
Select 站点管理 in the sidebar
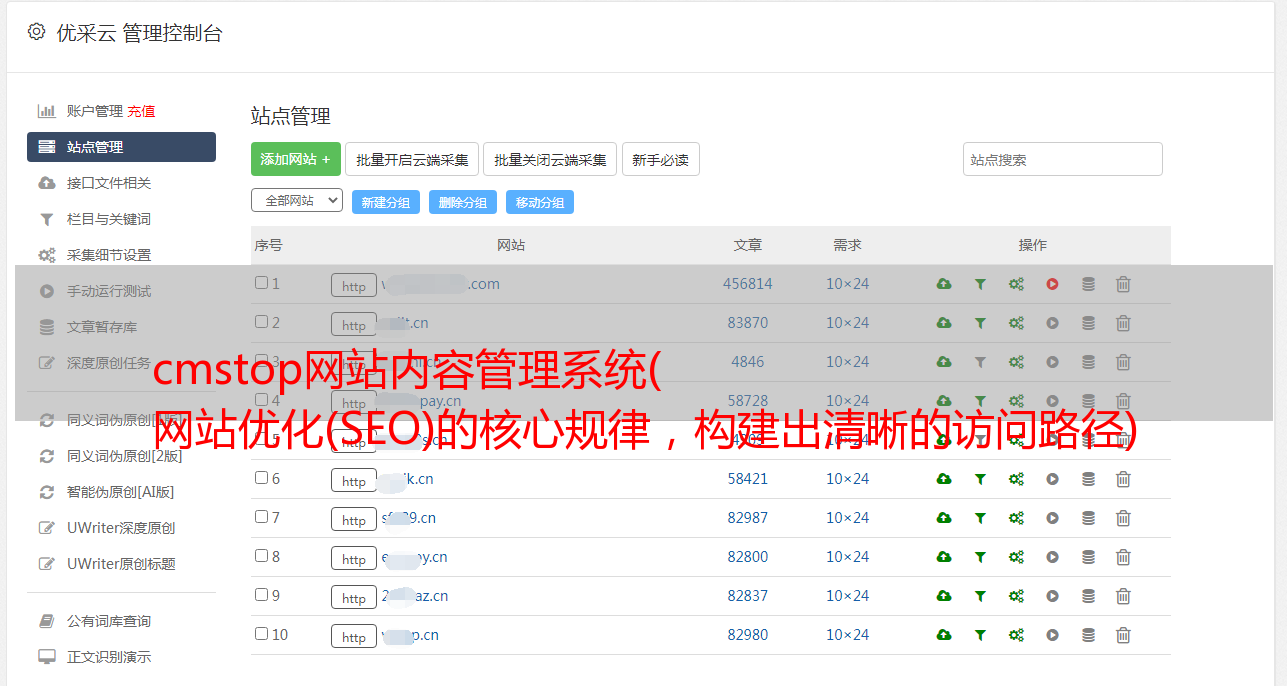click(x=121, y=147)
